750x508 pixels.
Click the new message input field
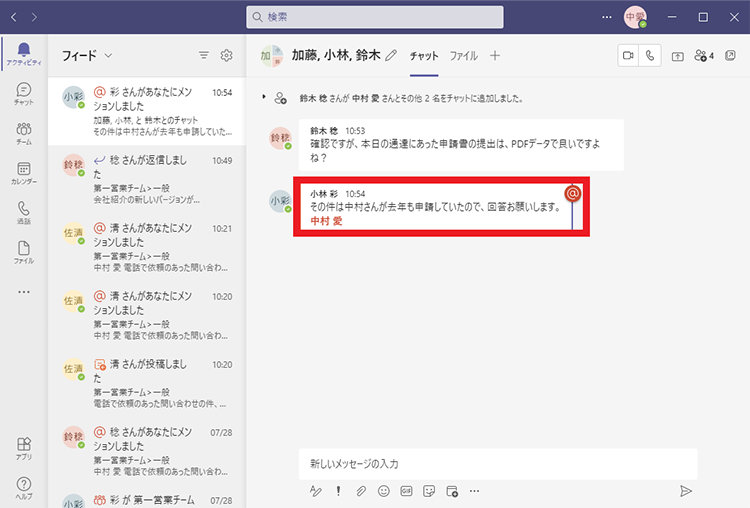497,464
